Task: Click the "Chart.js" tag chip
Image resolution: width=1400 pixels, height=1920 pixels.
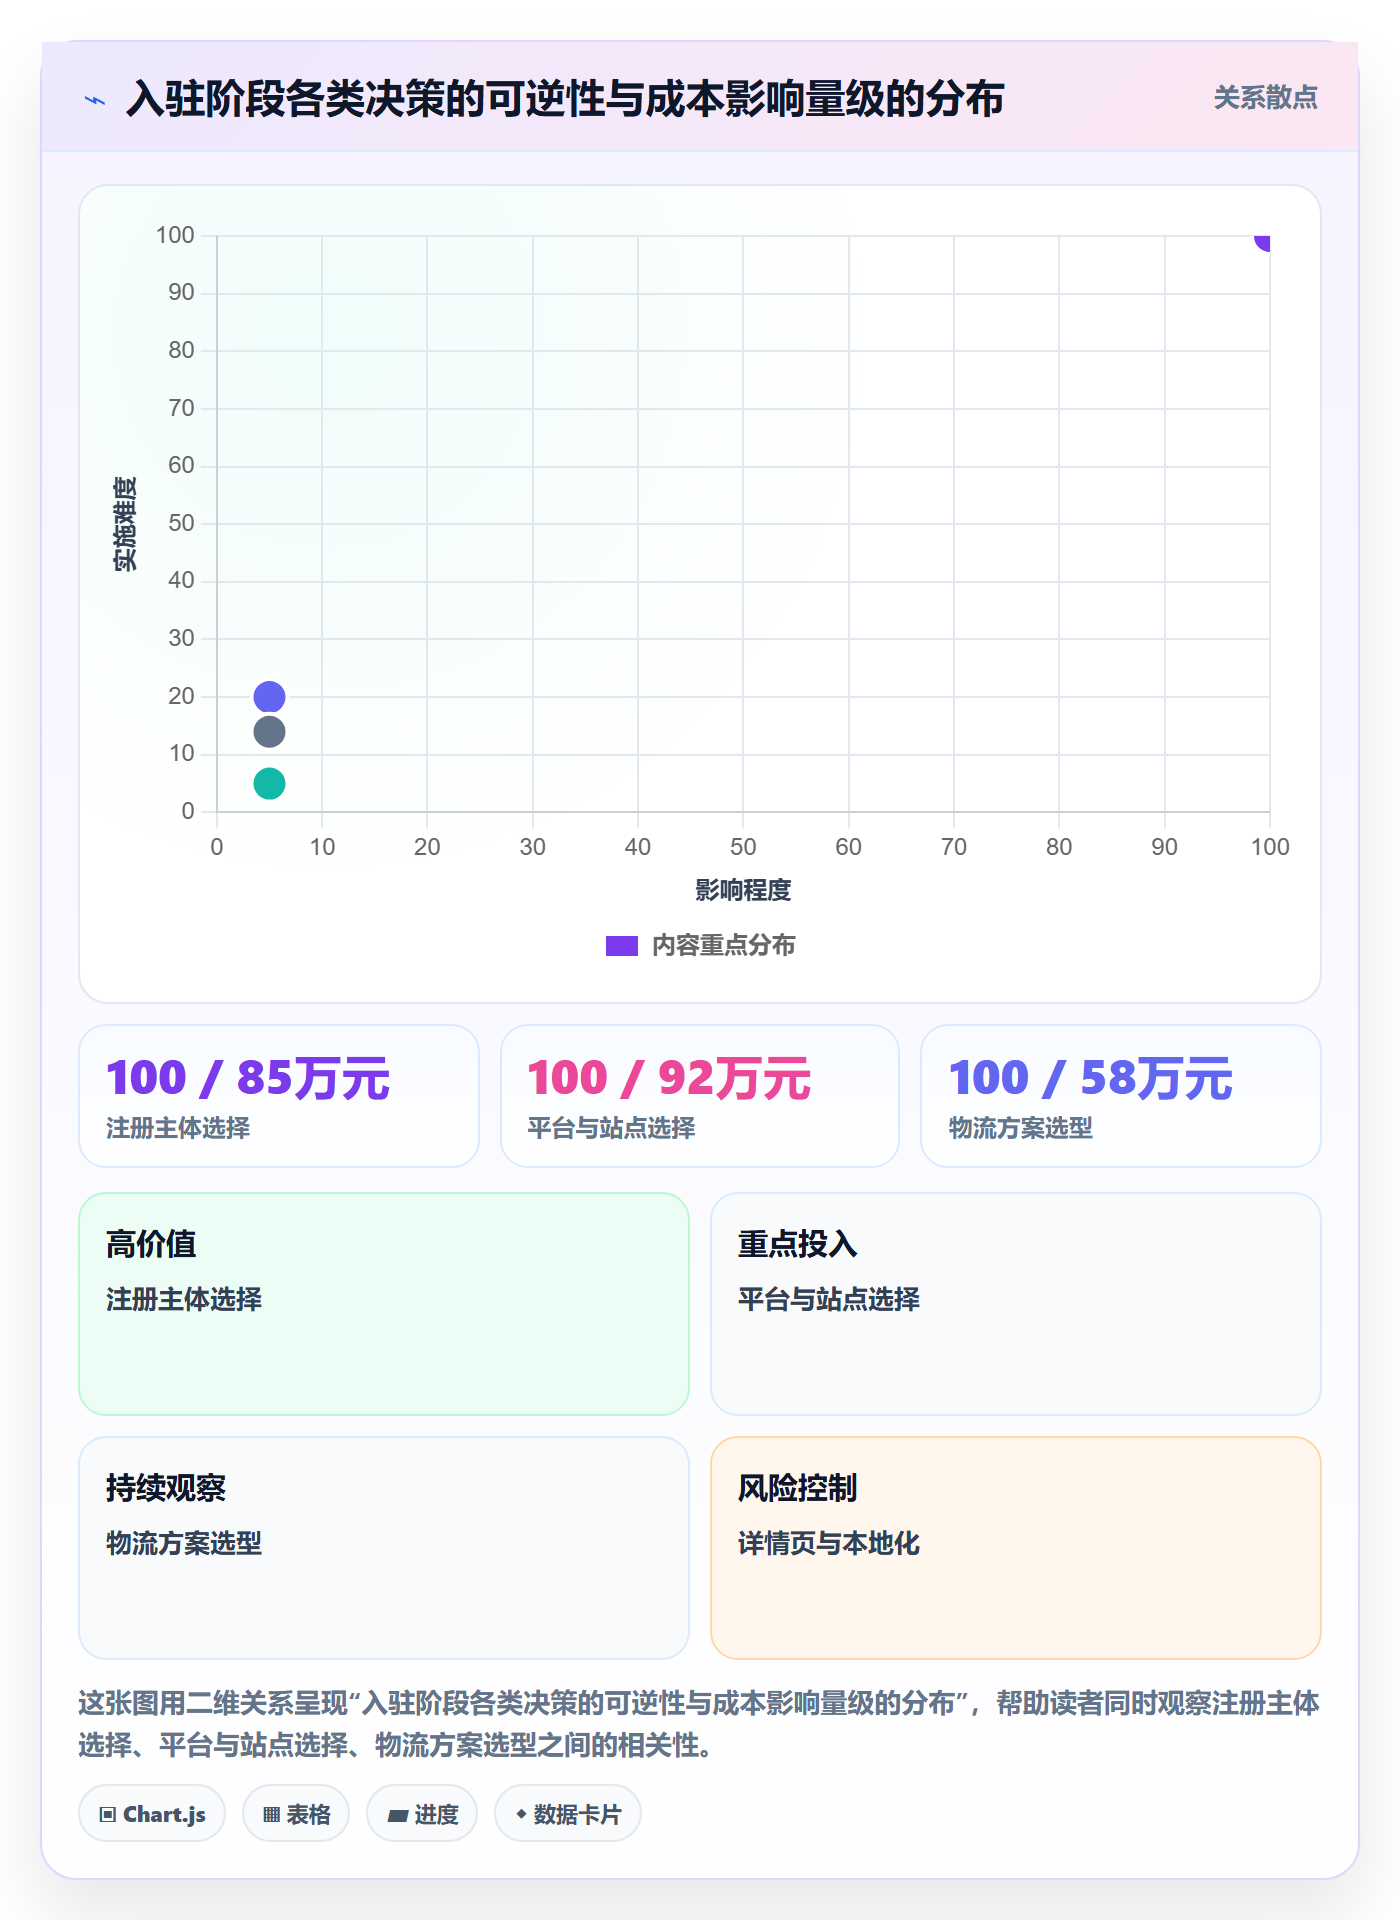Action: 152,1814
